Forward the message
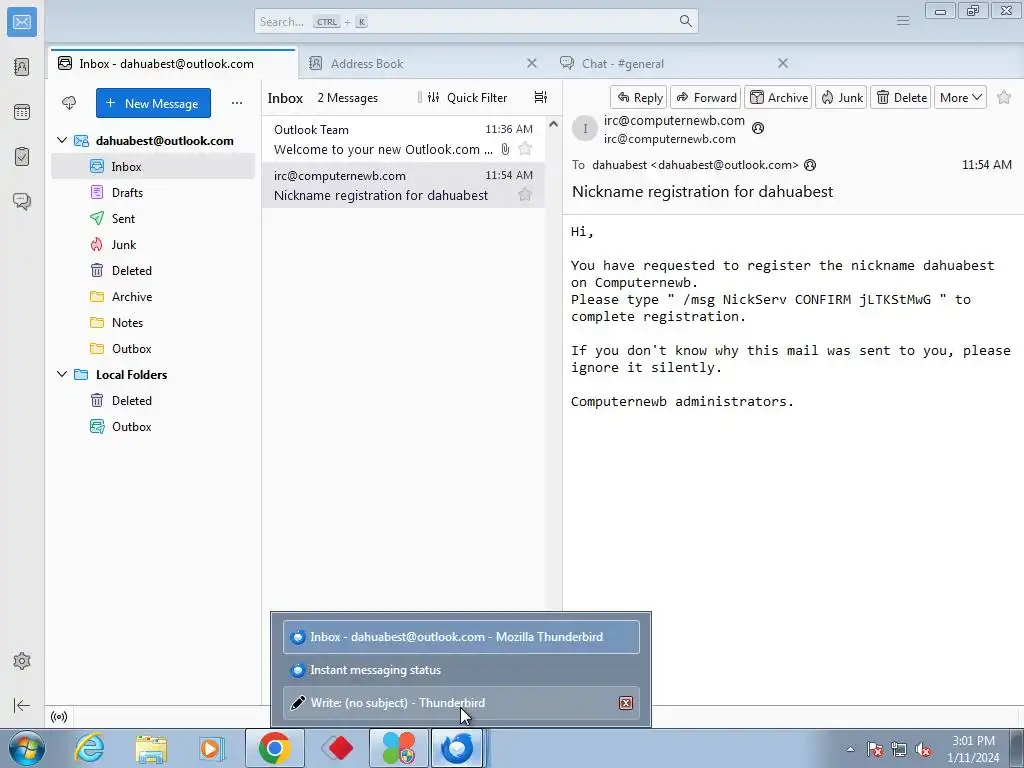 click(x=706, y=97)
